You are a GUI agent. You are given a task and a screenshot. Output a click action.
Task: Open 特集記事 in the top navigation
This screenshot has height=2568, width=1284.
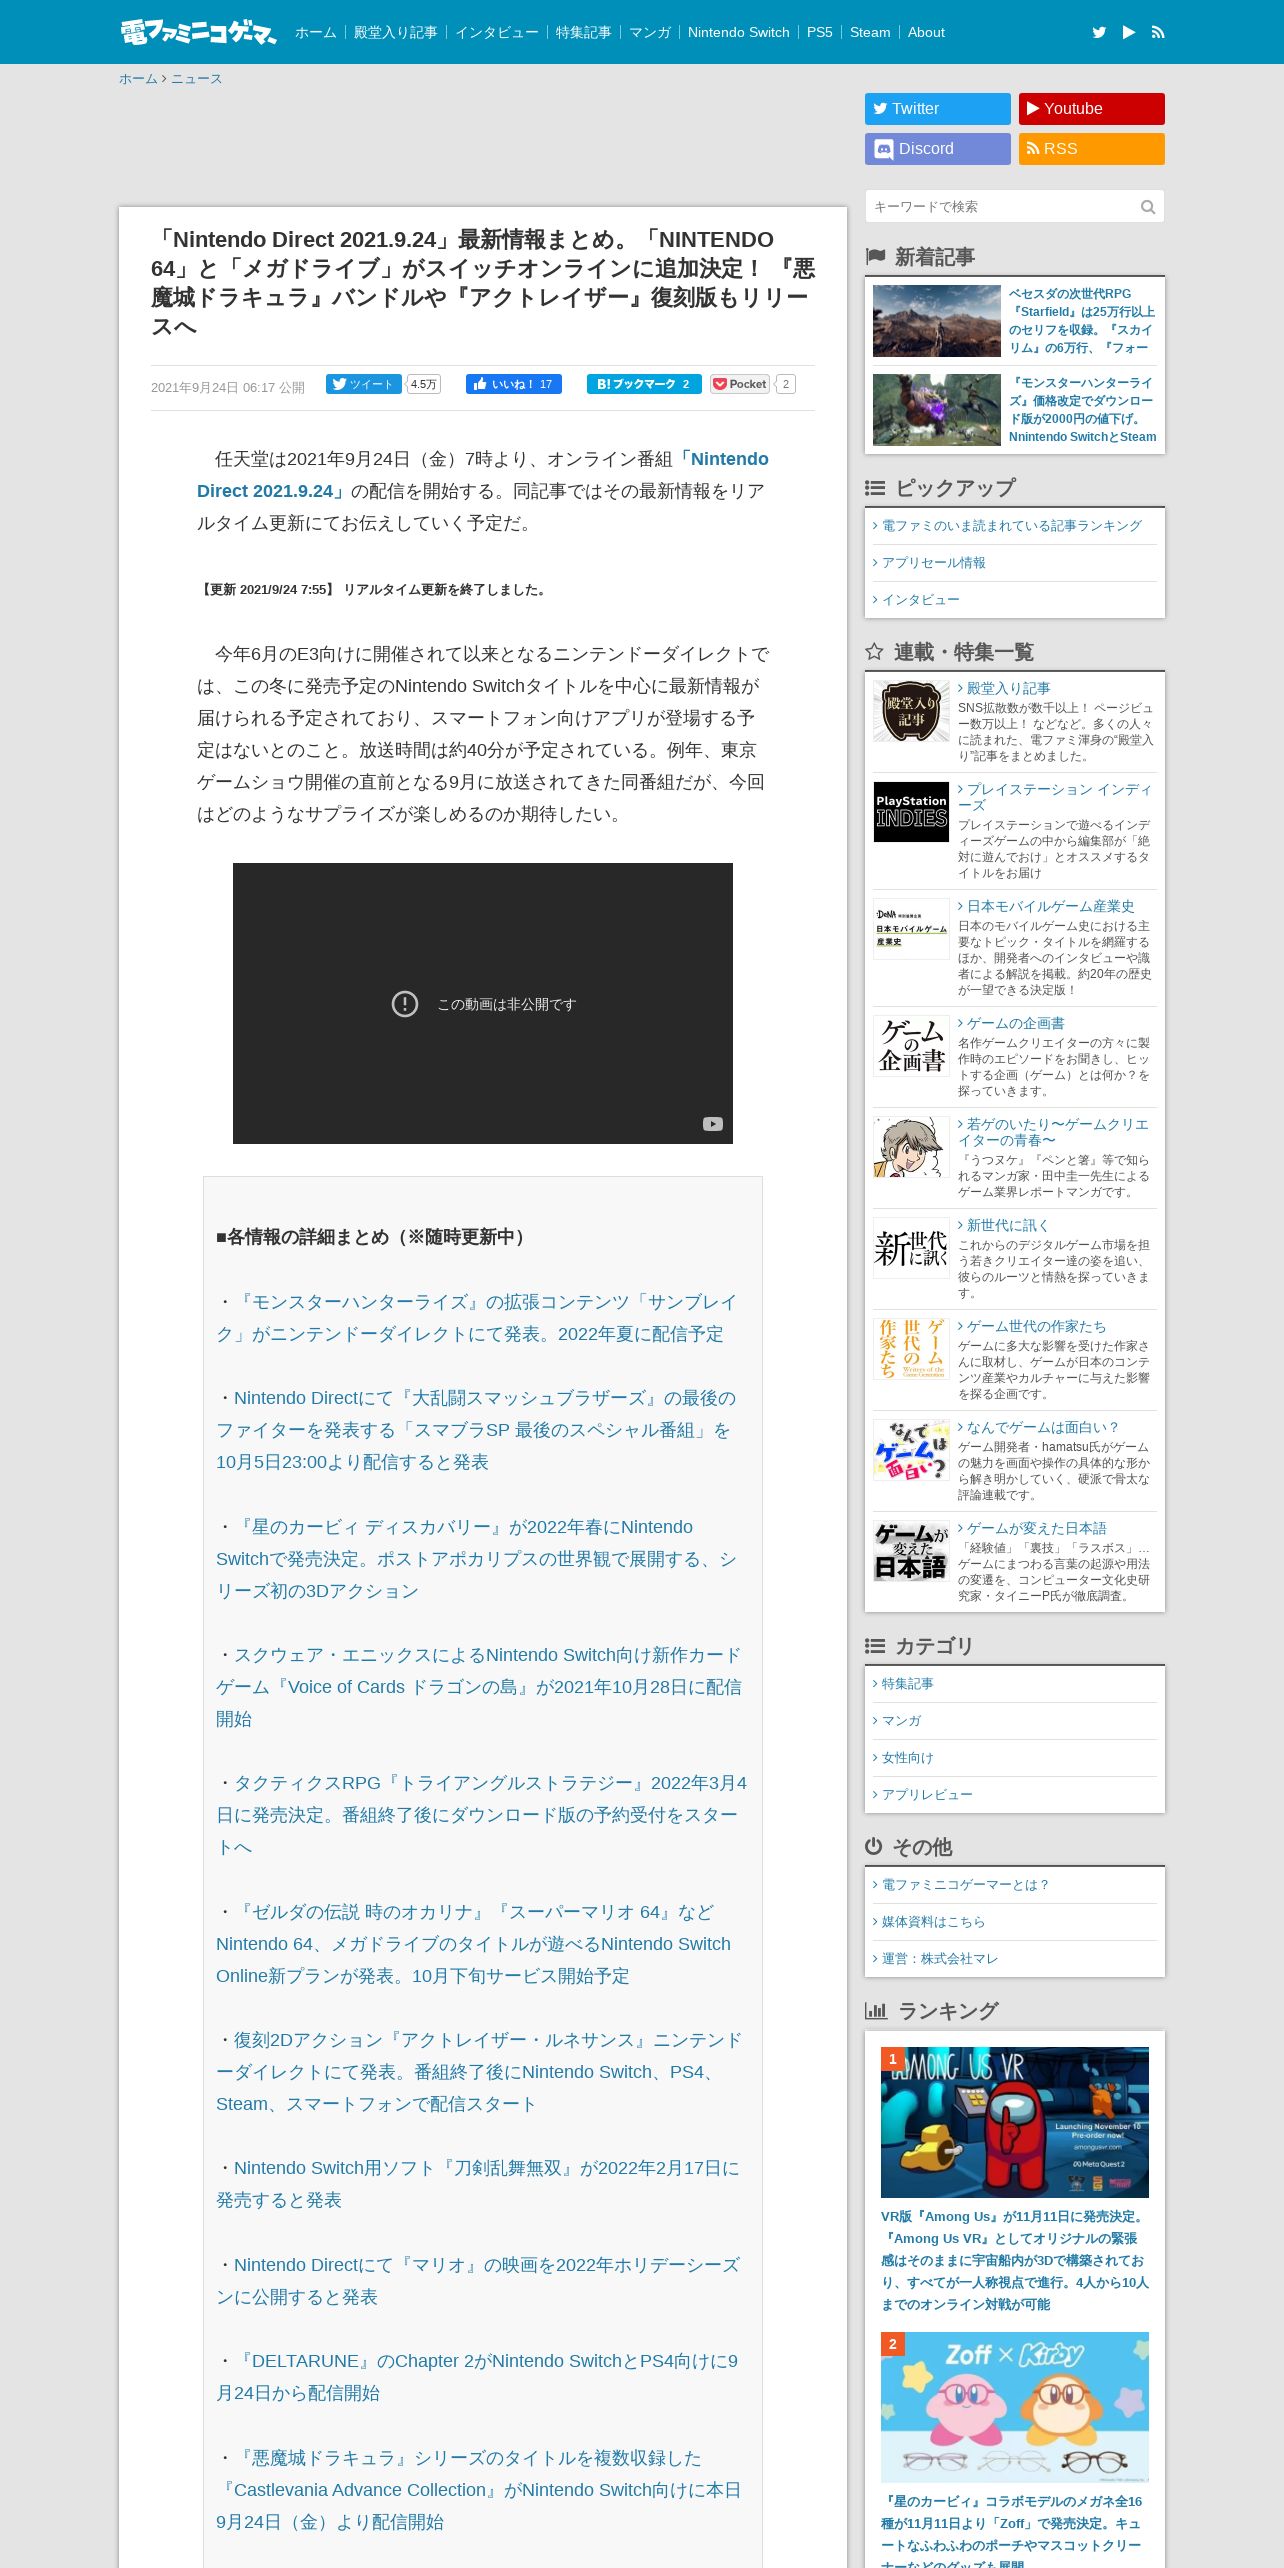tap(584, 32)
